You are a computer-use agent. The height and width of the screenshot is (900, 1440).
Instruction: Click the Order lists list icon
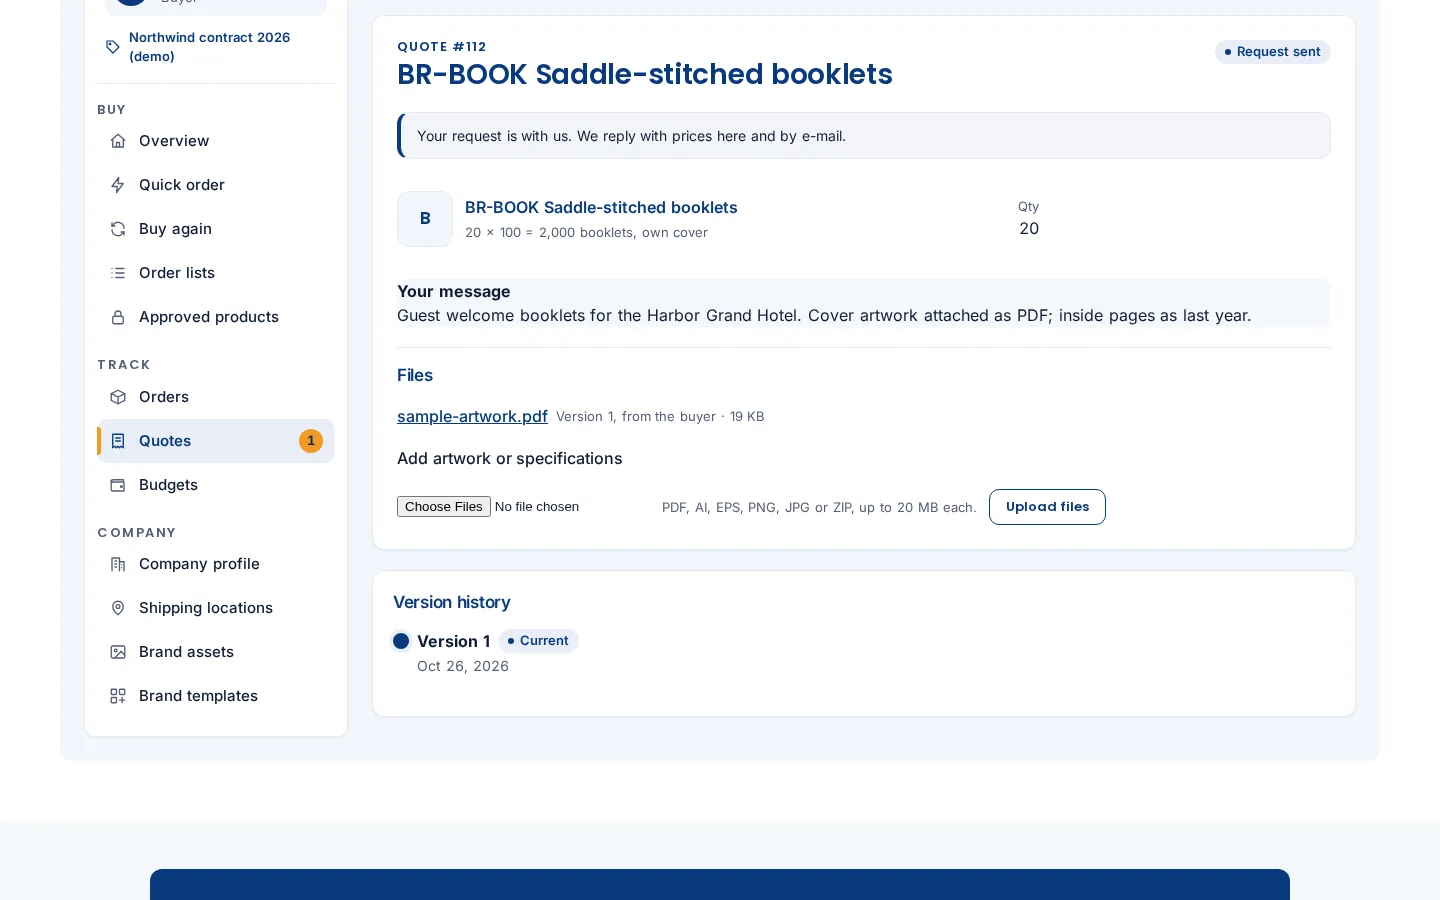tap(118, 273)
